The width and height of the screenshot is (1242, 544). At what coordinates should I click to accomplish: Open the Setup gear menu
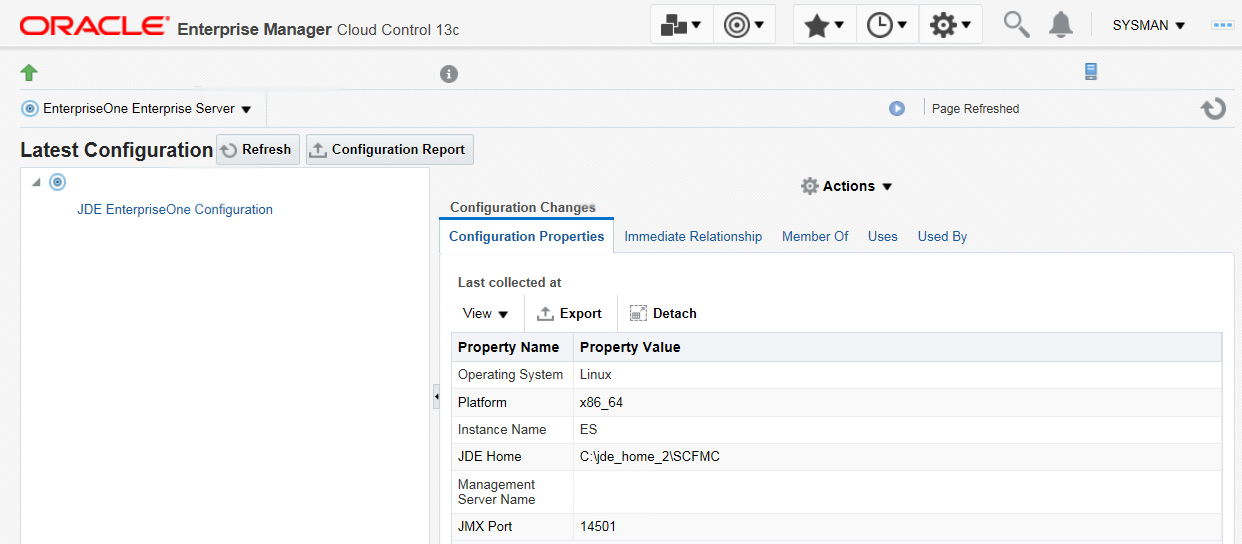click(x=951, y=25)
